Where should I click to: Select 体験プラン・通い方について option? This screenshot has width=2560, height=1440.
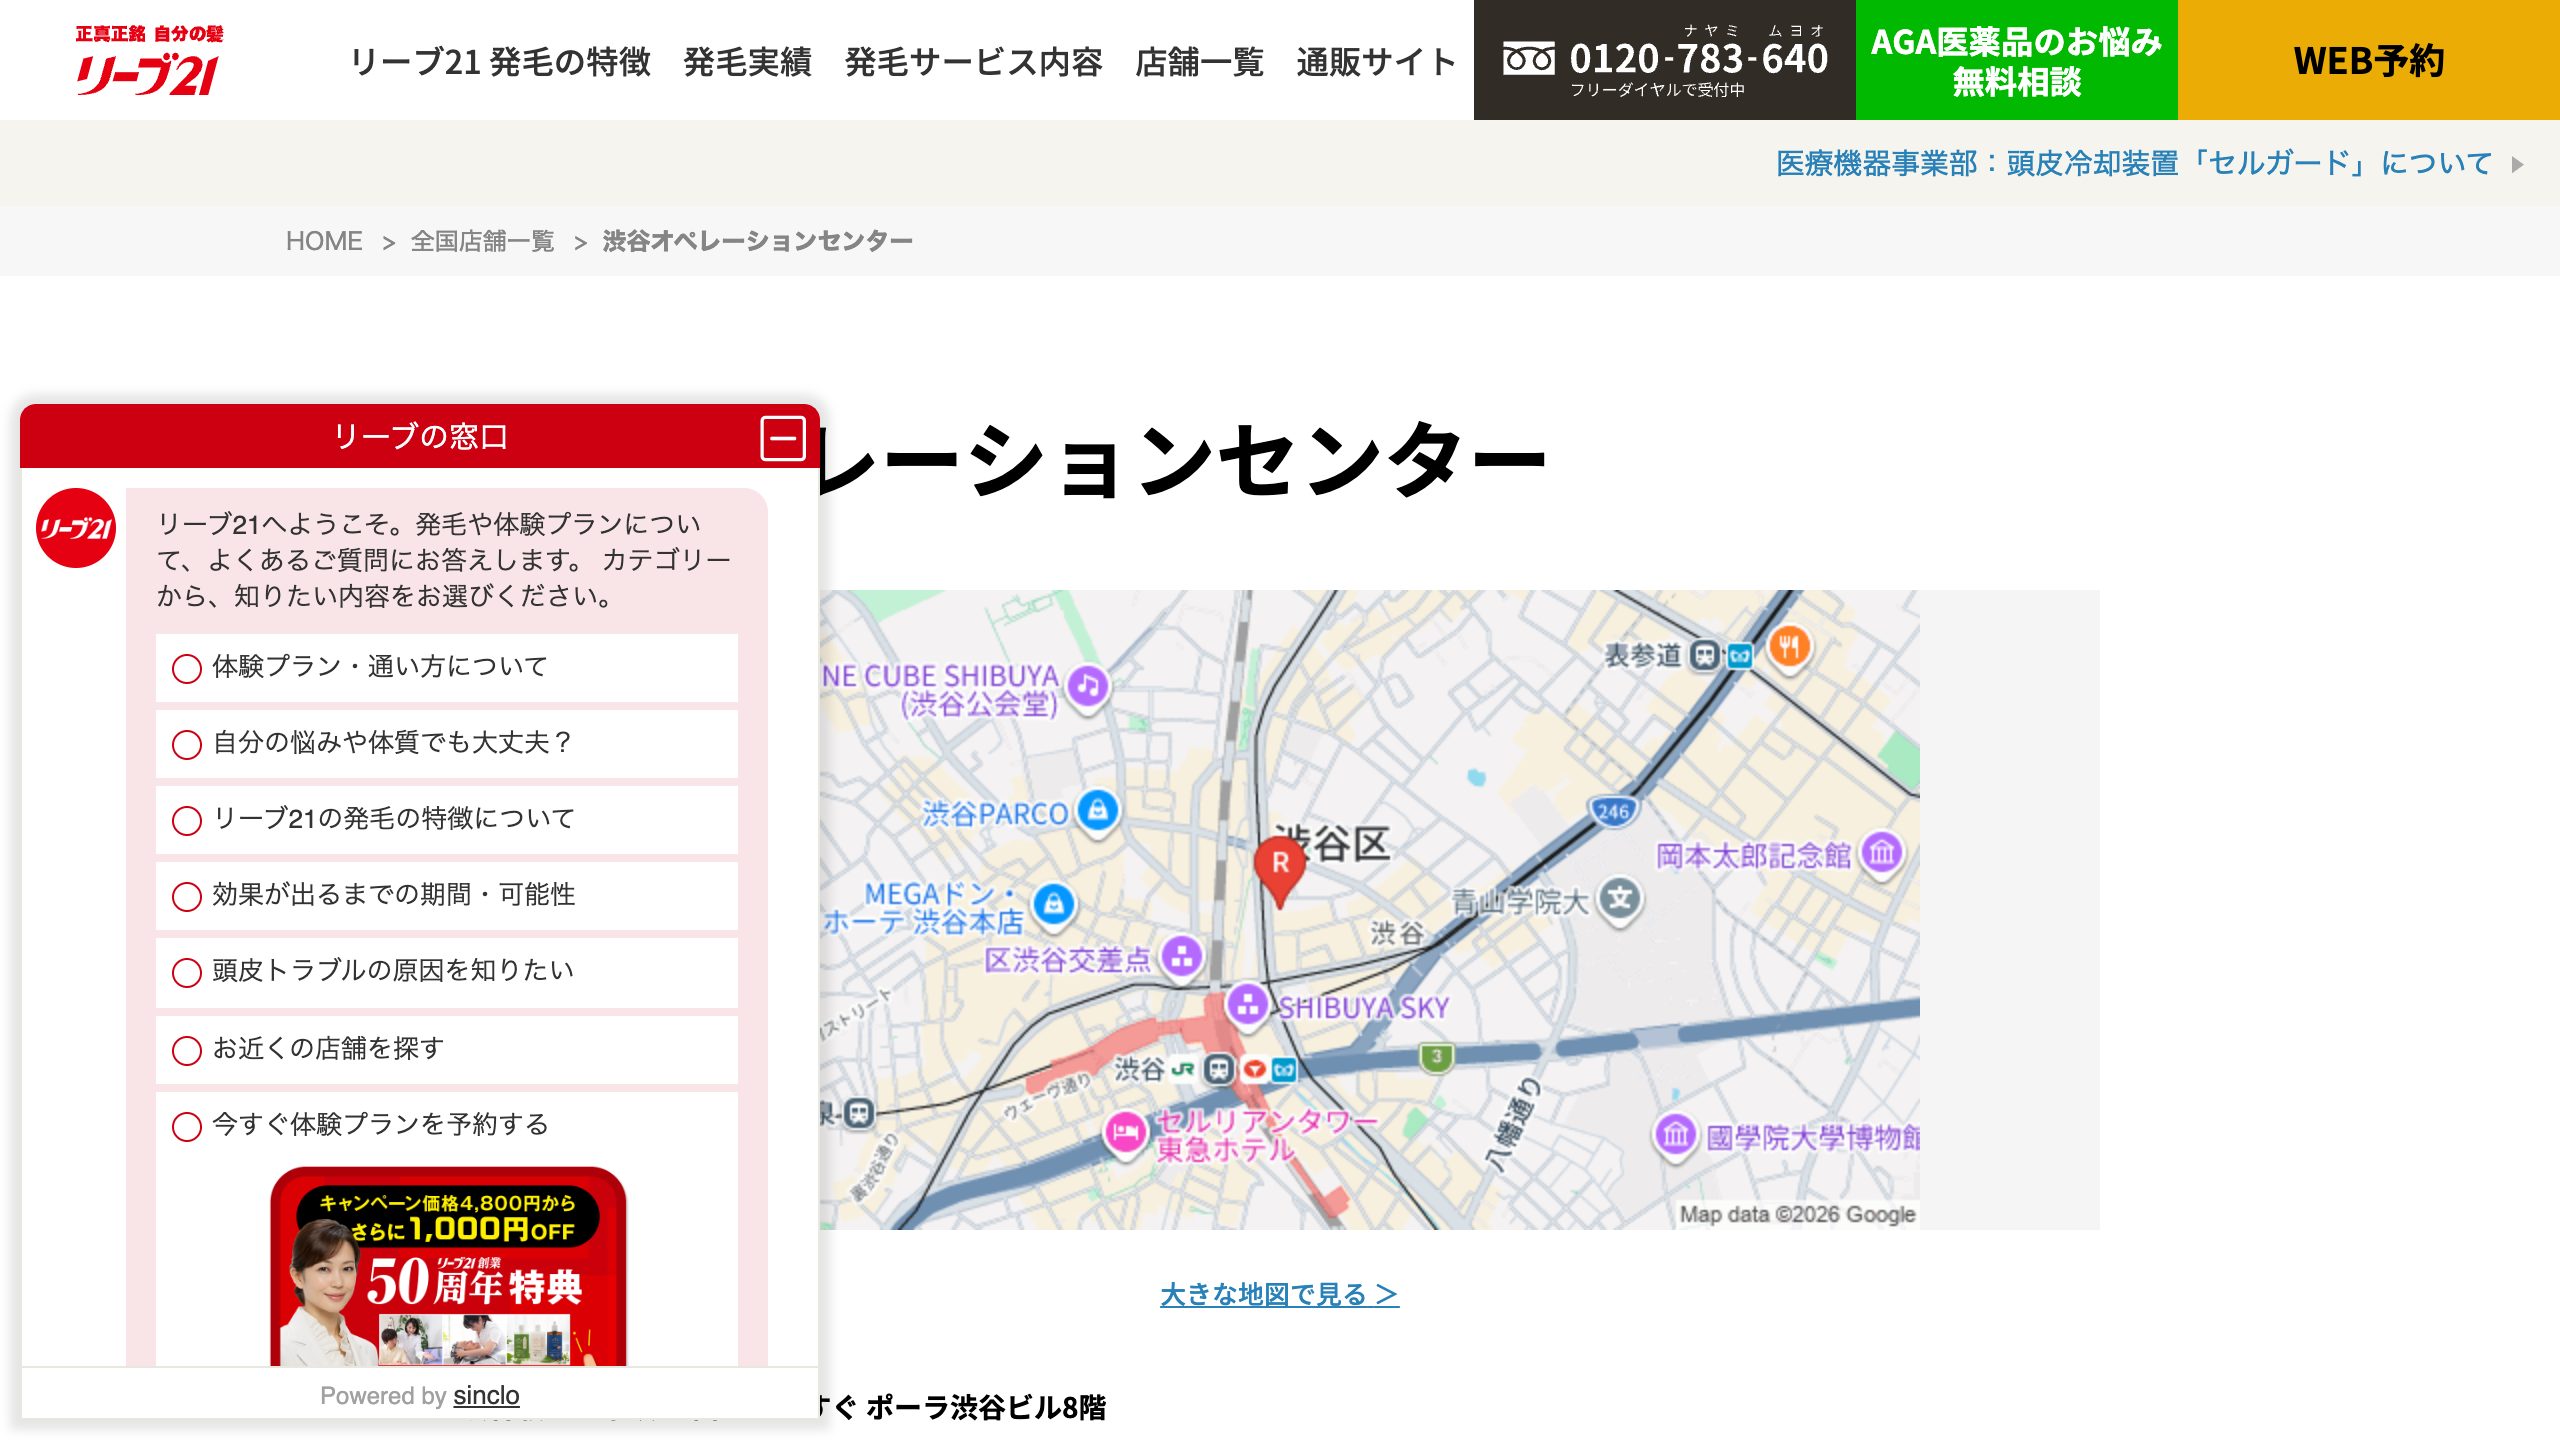447,667
